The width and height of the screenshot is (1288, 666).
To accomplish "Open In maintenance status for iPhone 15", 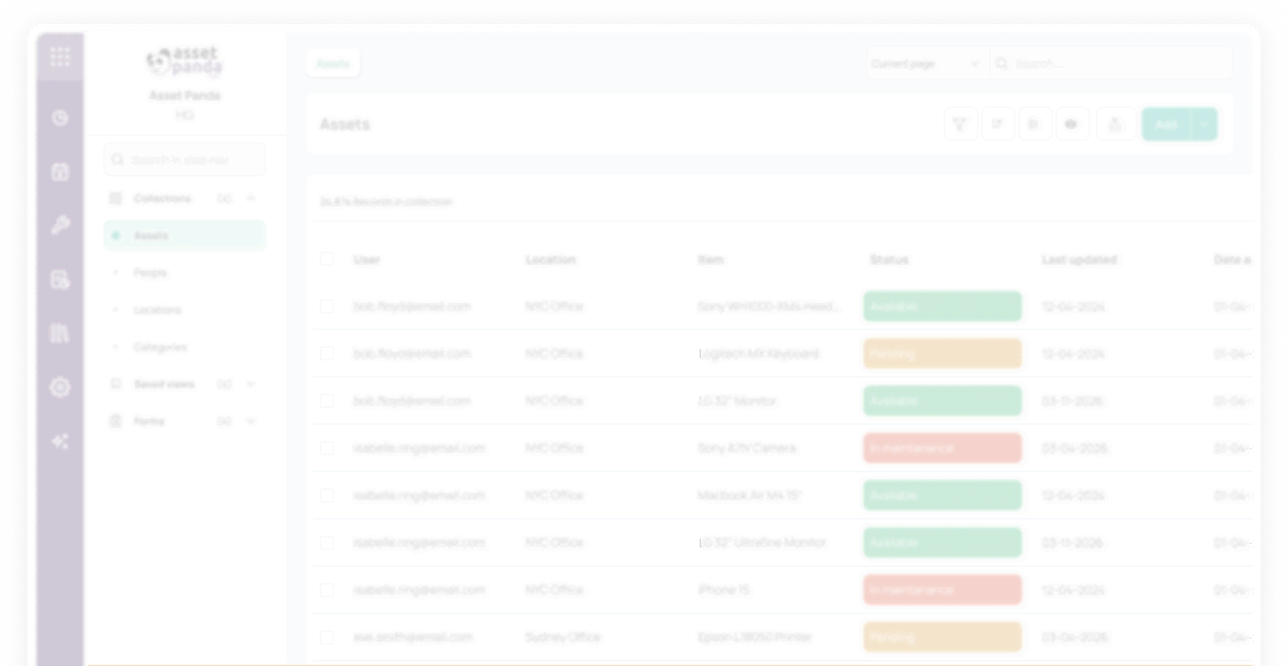I will tap(942, 590).
